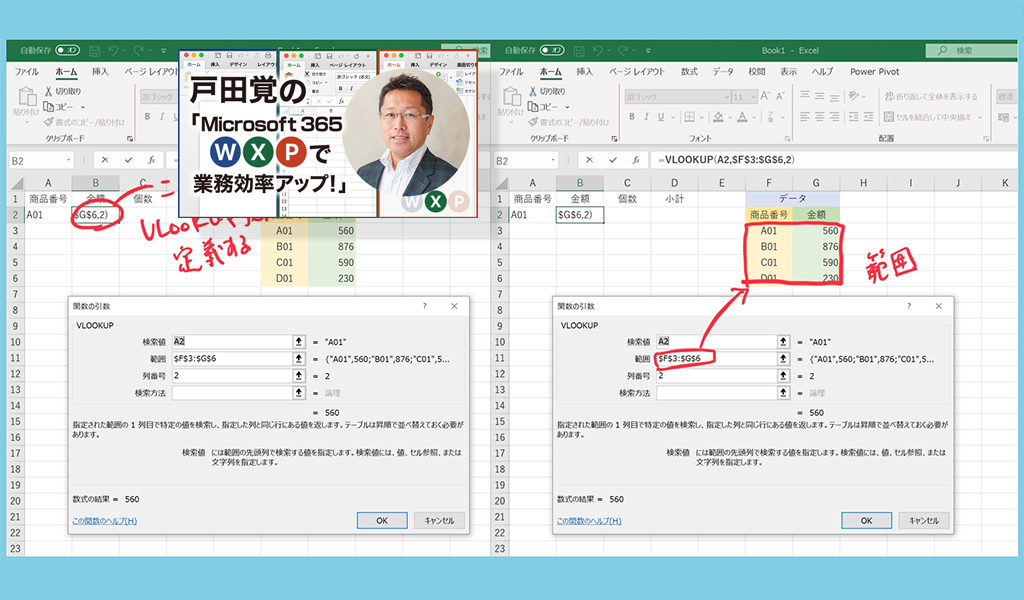The image size is (1024, 600).
Task: Click Borders icon in right Excel window
Action: 689,117
